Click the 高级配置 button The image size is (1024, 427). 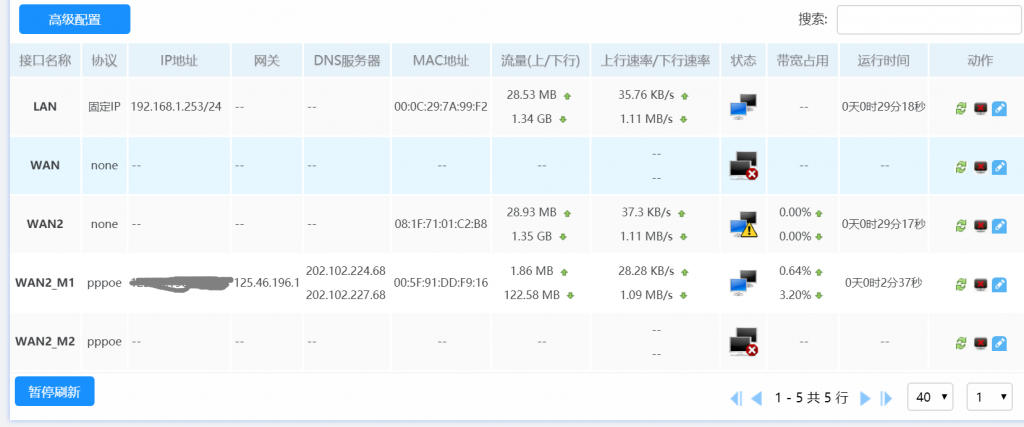74,19
